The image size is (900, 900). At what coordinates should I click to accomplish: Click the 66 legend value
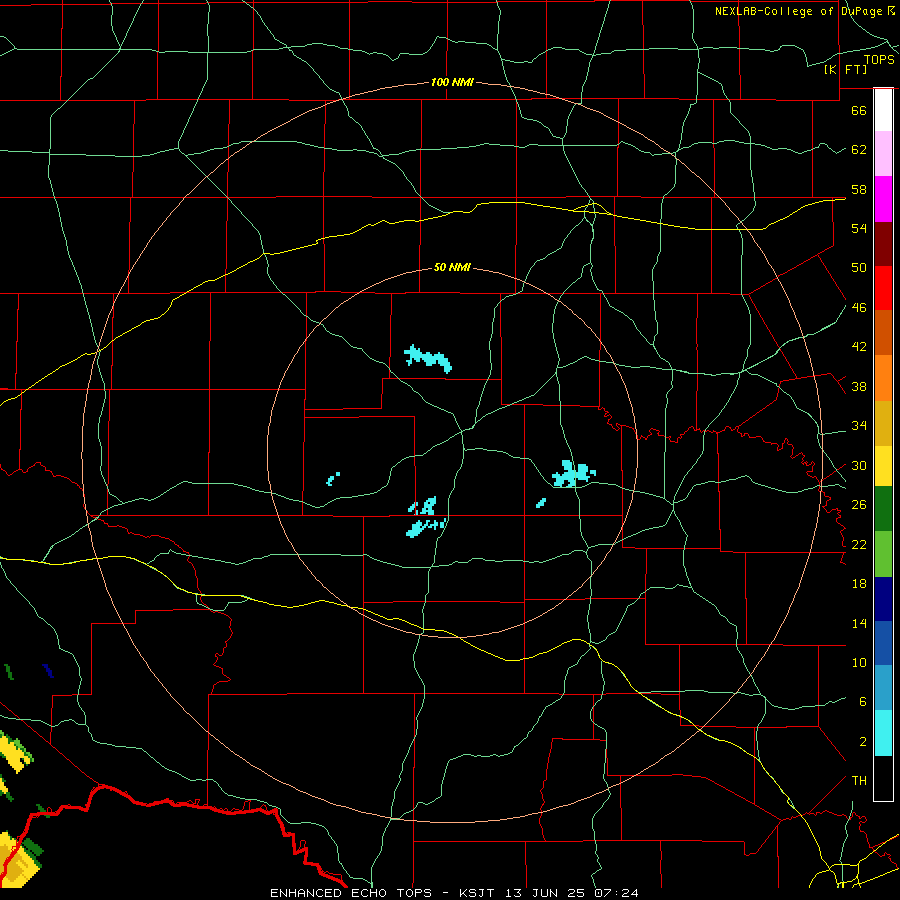[859, 110]
